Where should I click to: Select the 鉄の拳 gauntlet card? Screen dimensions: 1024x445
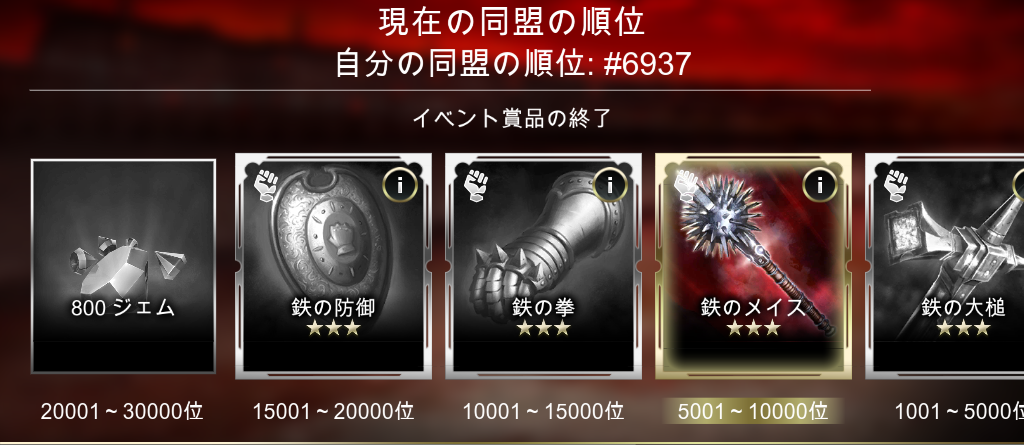tap(543, 266)
